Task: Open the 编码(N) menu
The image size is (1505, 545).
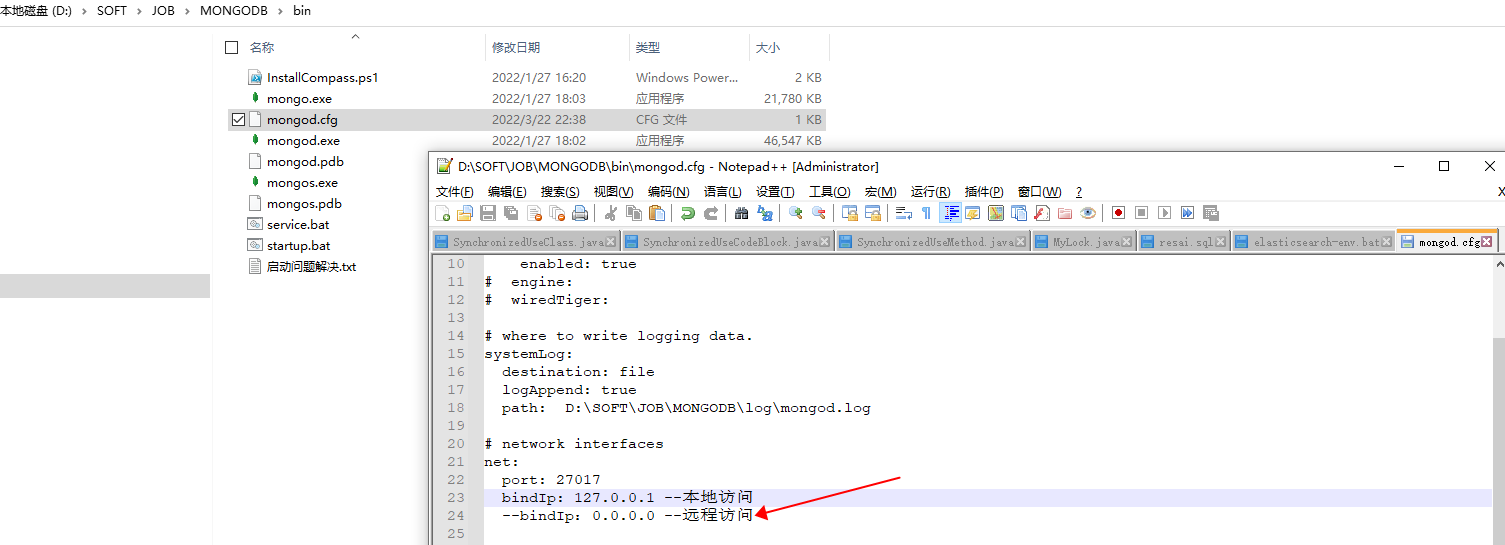Action: (669, 192)
